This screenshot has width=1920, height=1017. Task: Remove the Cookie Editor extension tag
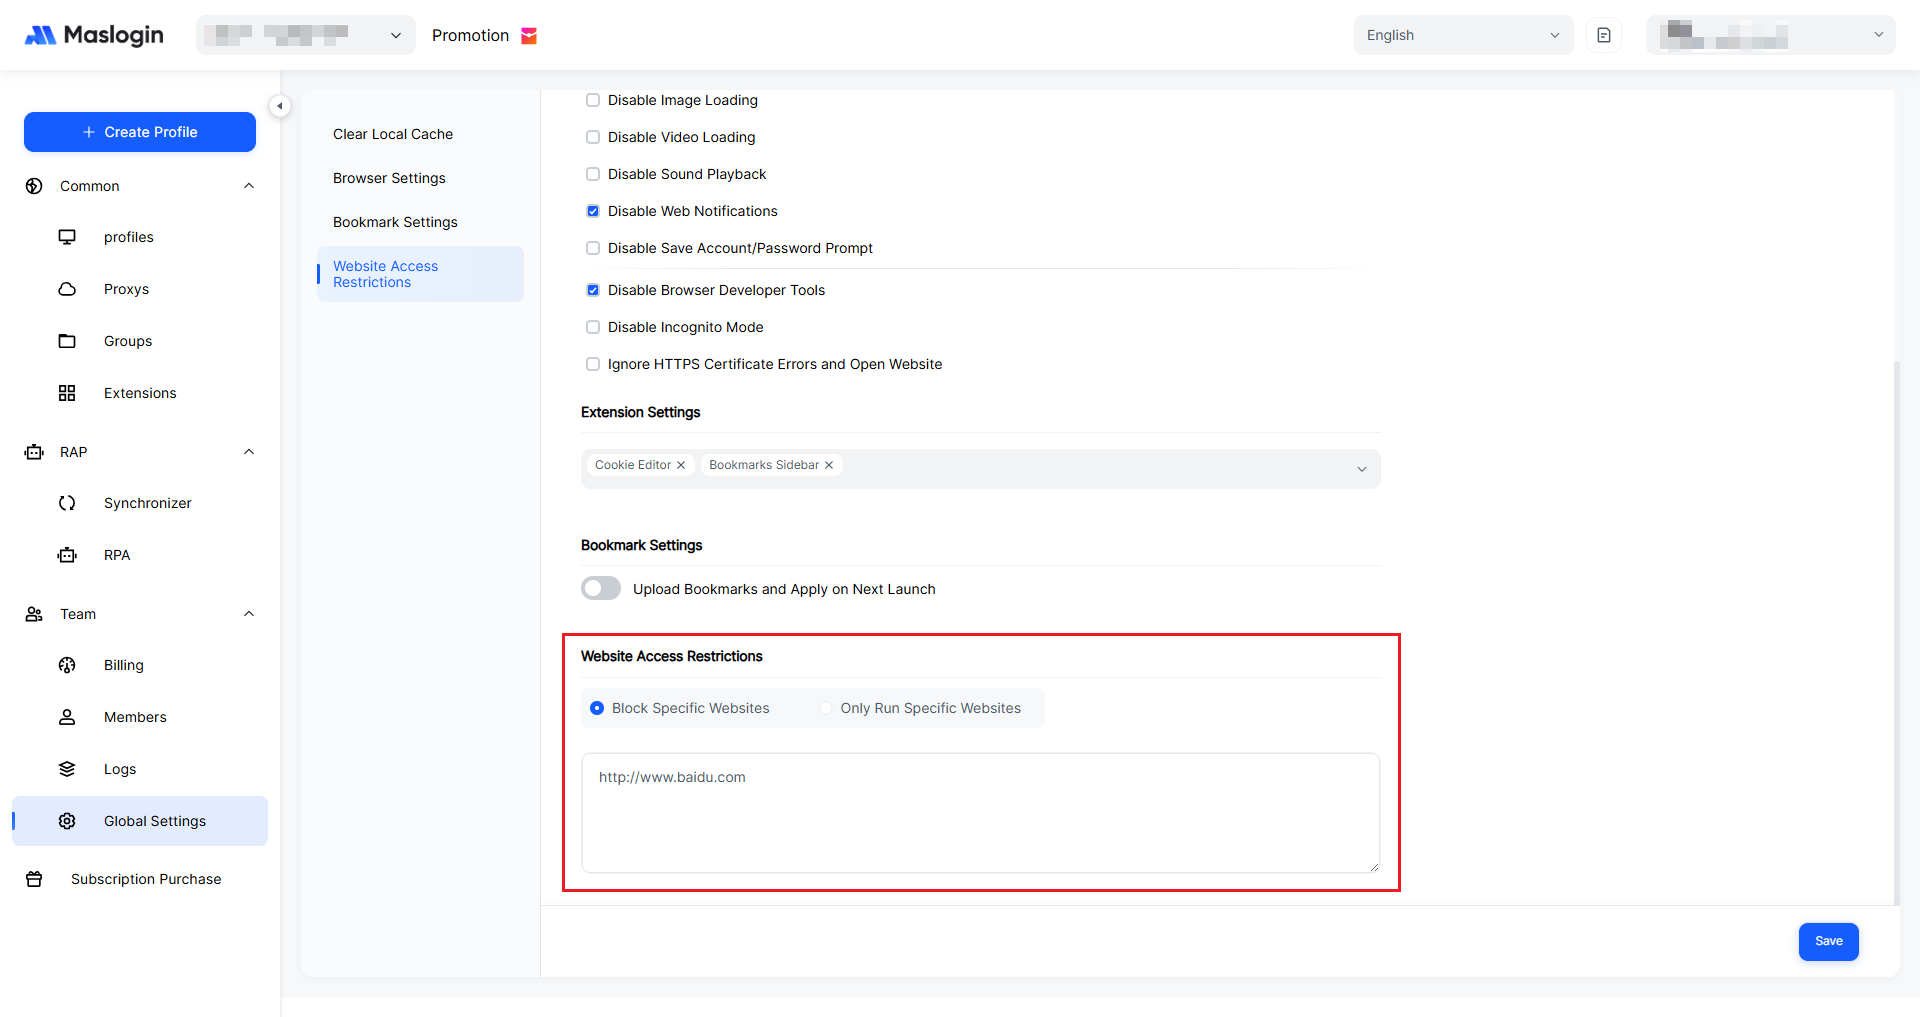[x=681, y=465]
